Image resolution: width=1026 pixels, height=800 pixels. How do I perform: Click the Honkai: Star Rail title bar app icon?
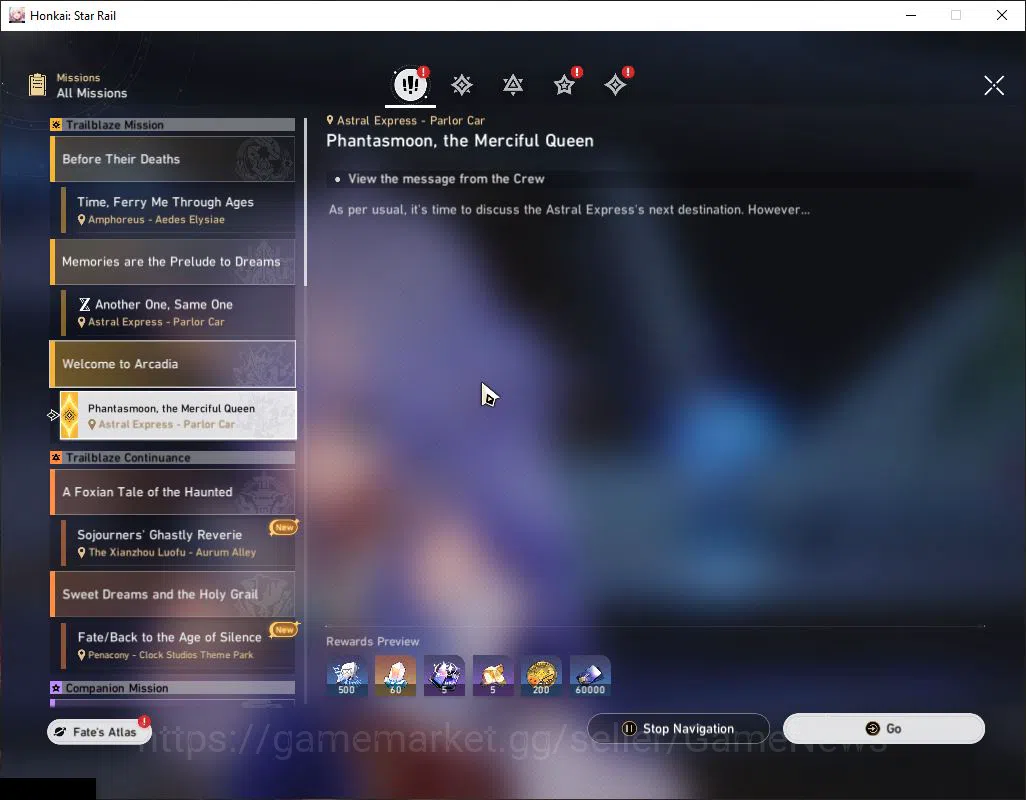pos(16,15)
